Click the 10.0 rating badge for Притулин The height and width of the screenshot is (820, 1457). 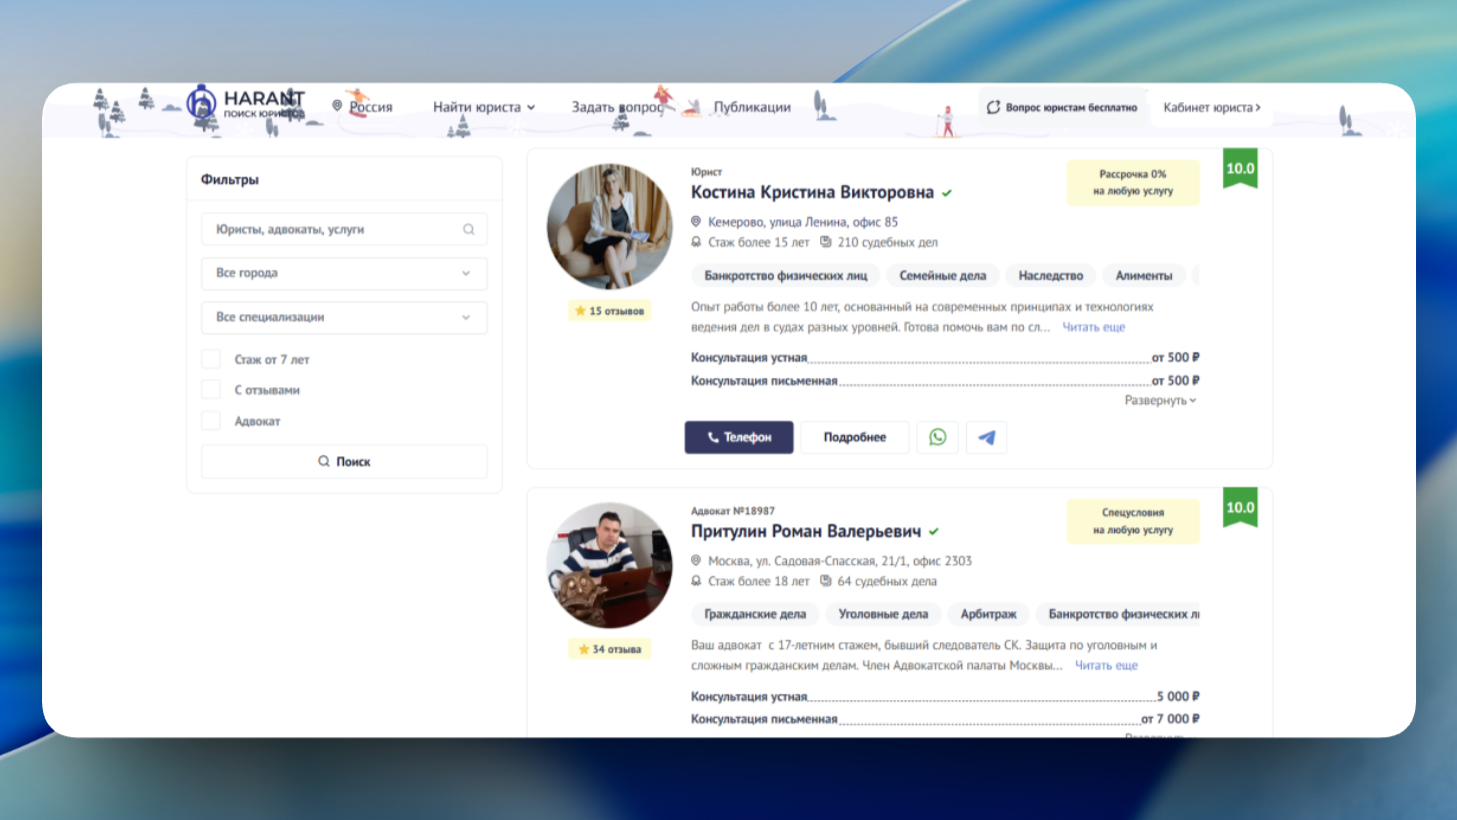click(x=1240, y=507)
